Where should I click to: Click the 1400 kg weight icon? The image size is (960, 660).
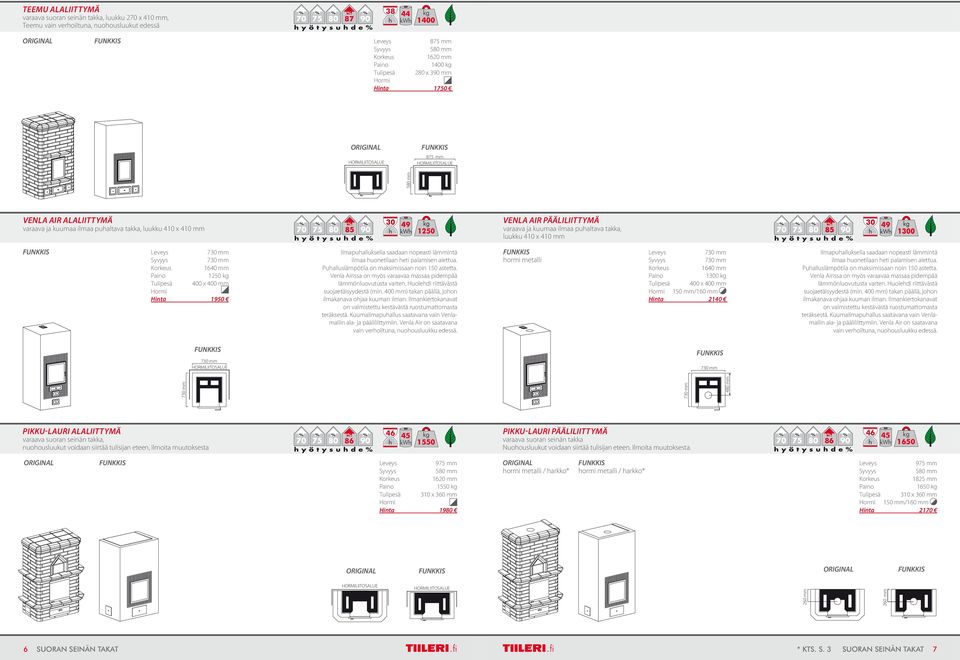pos(426,15)
